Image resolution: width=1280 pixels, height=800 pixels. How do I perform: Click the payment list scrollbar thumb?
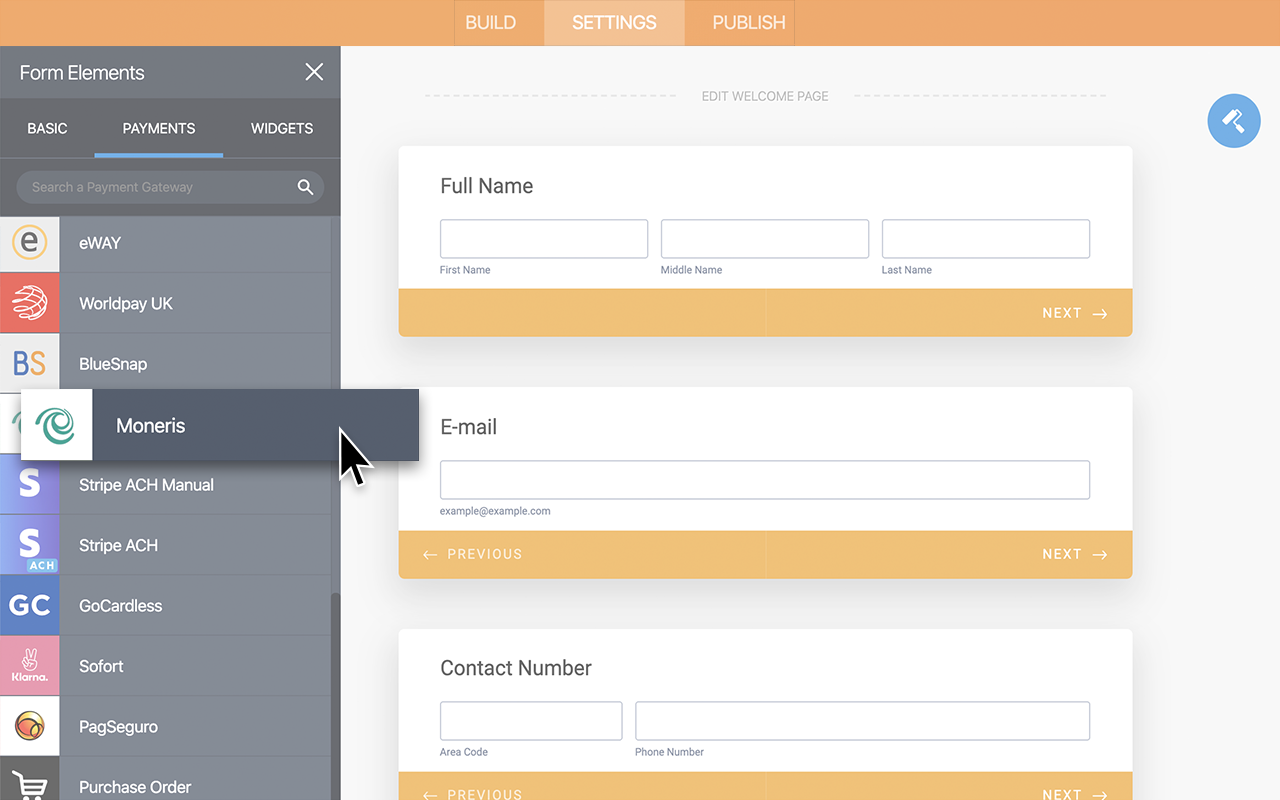pos(336,697)
